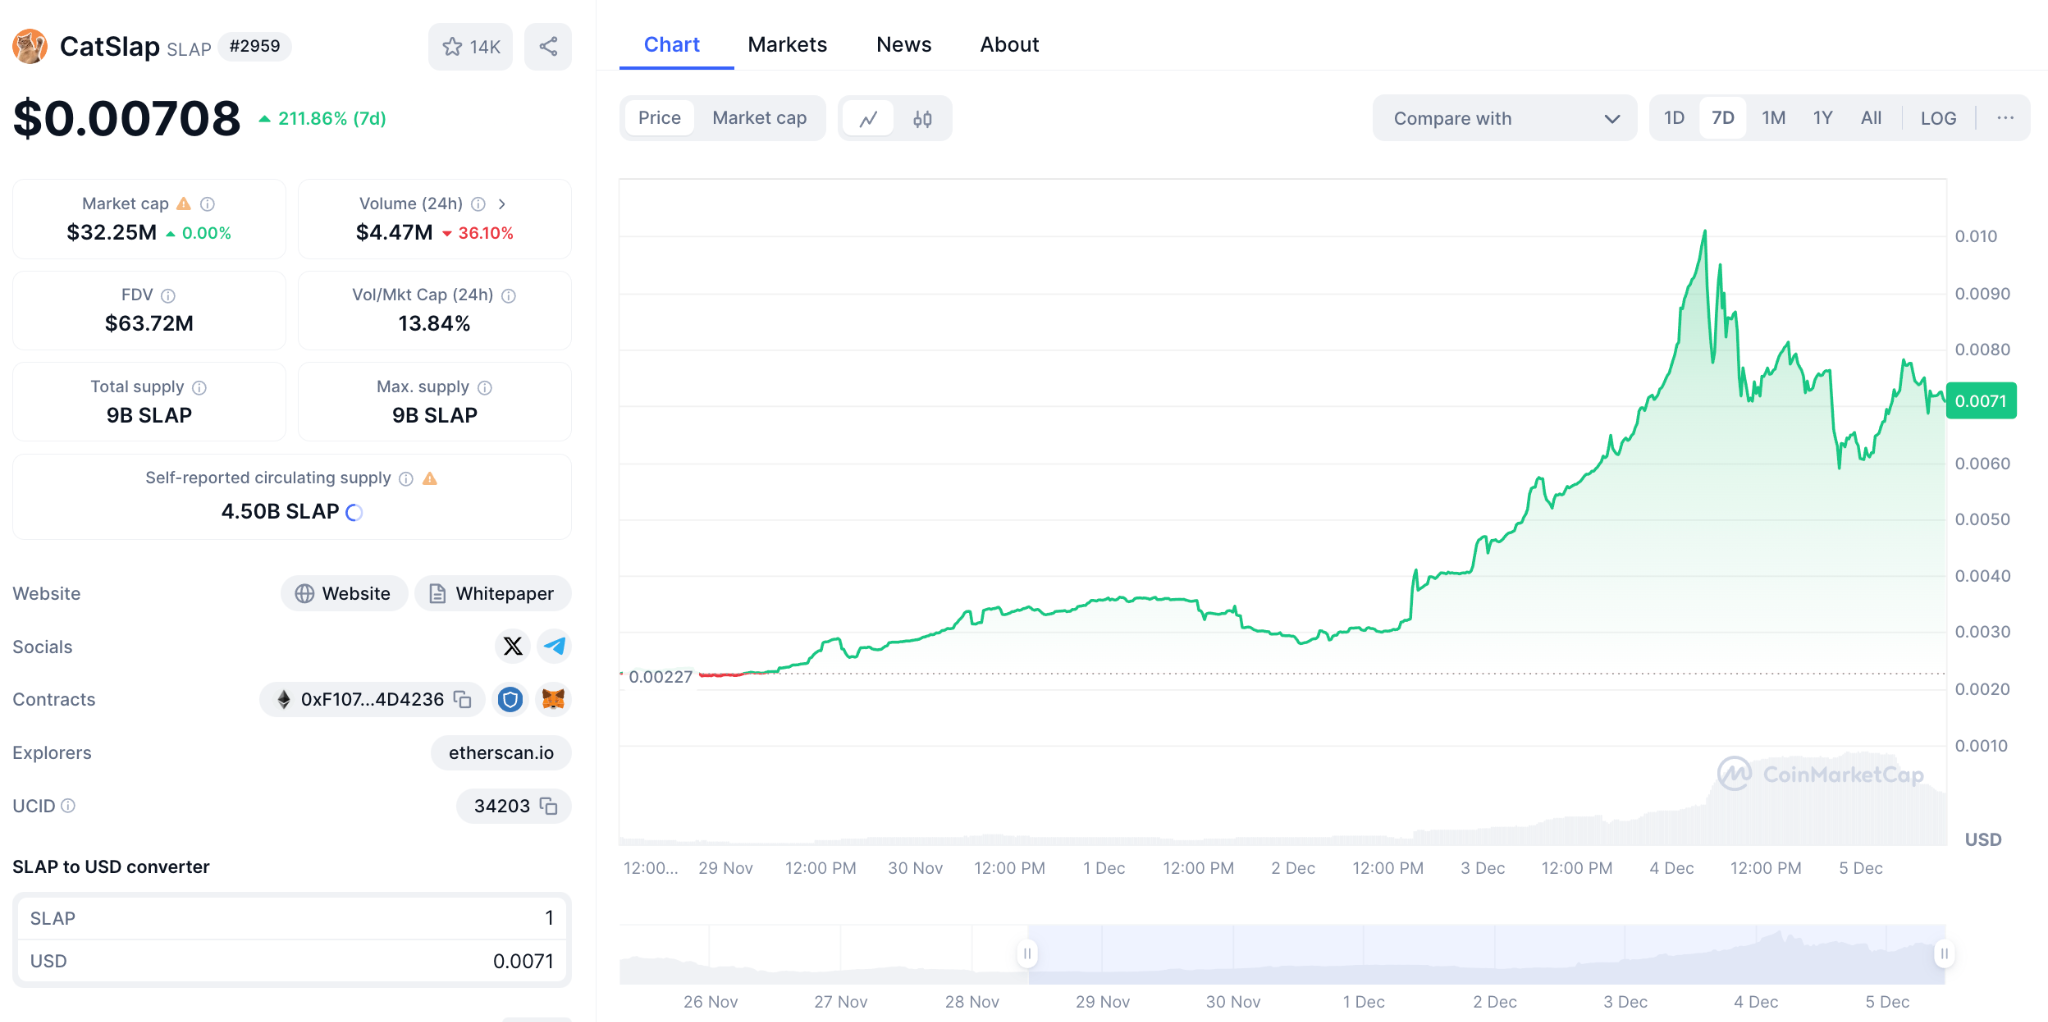Open Volume (24h) details chevron
2048x1022 pixels.
pos(502,204)
